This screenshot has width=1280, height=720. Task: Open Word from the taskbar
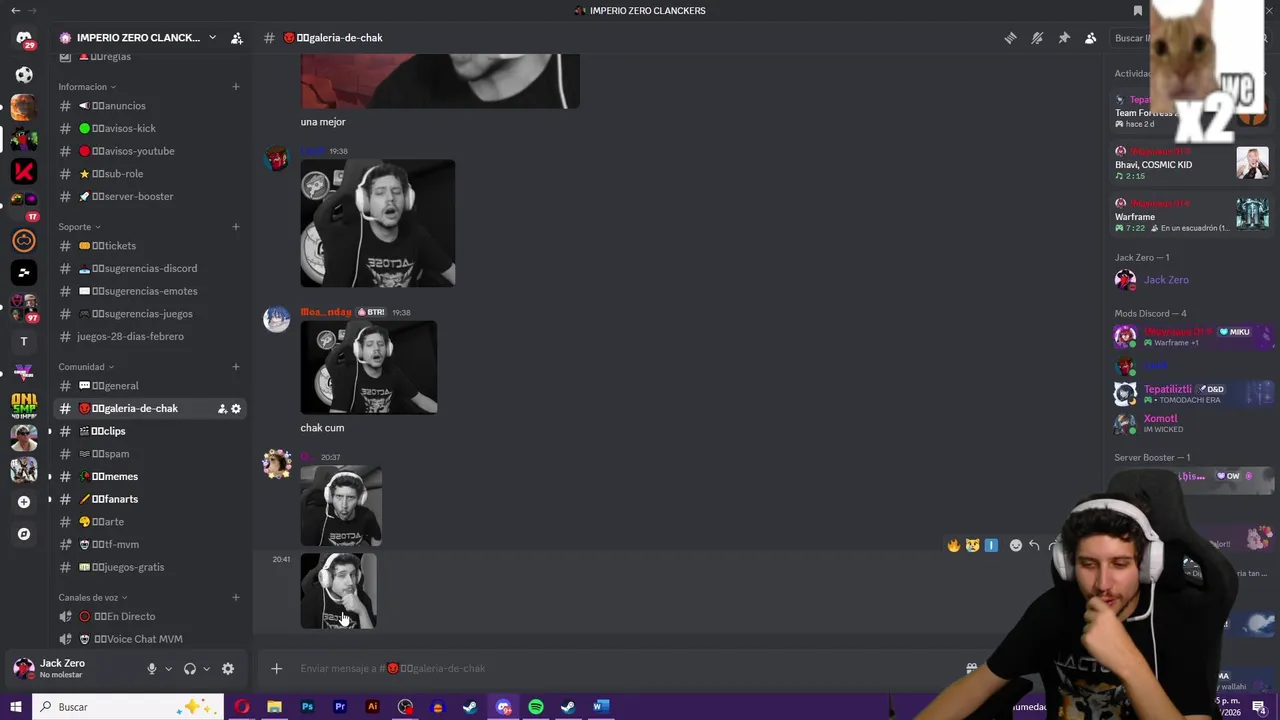coord(601,707)
